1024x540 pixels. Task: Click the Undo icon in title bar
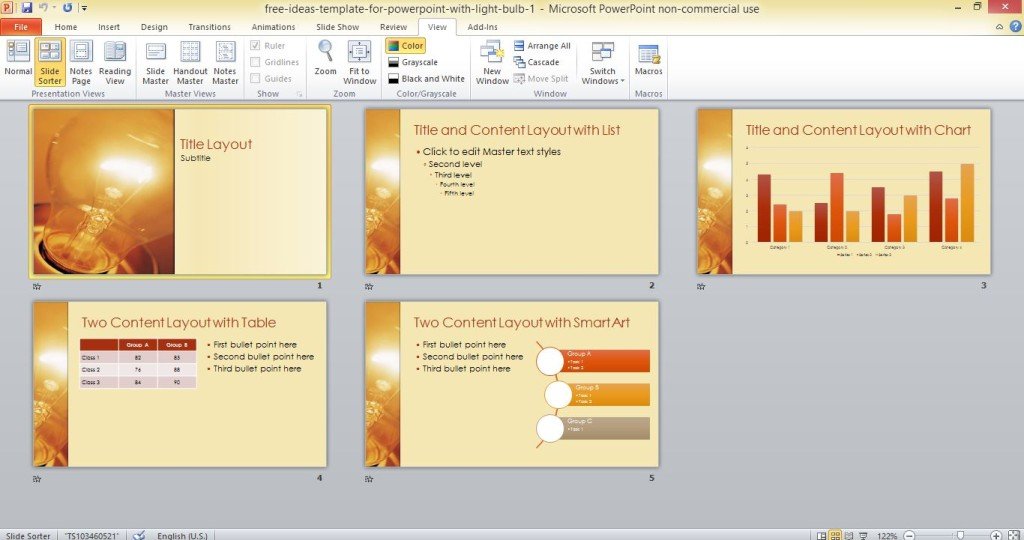point(43,8)
